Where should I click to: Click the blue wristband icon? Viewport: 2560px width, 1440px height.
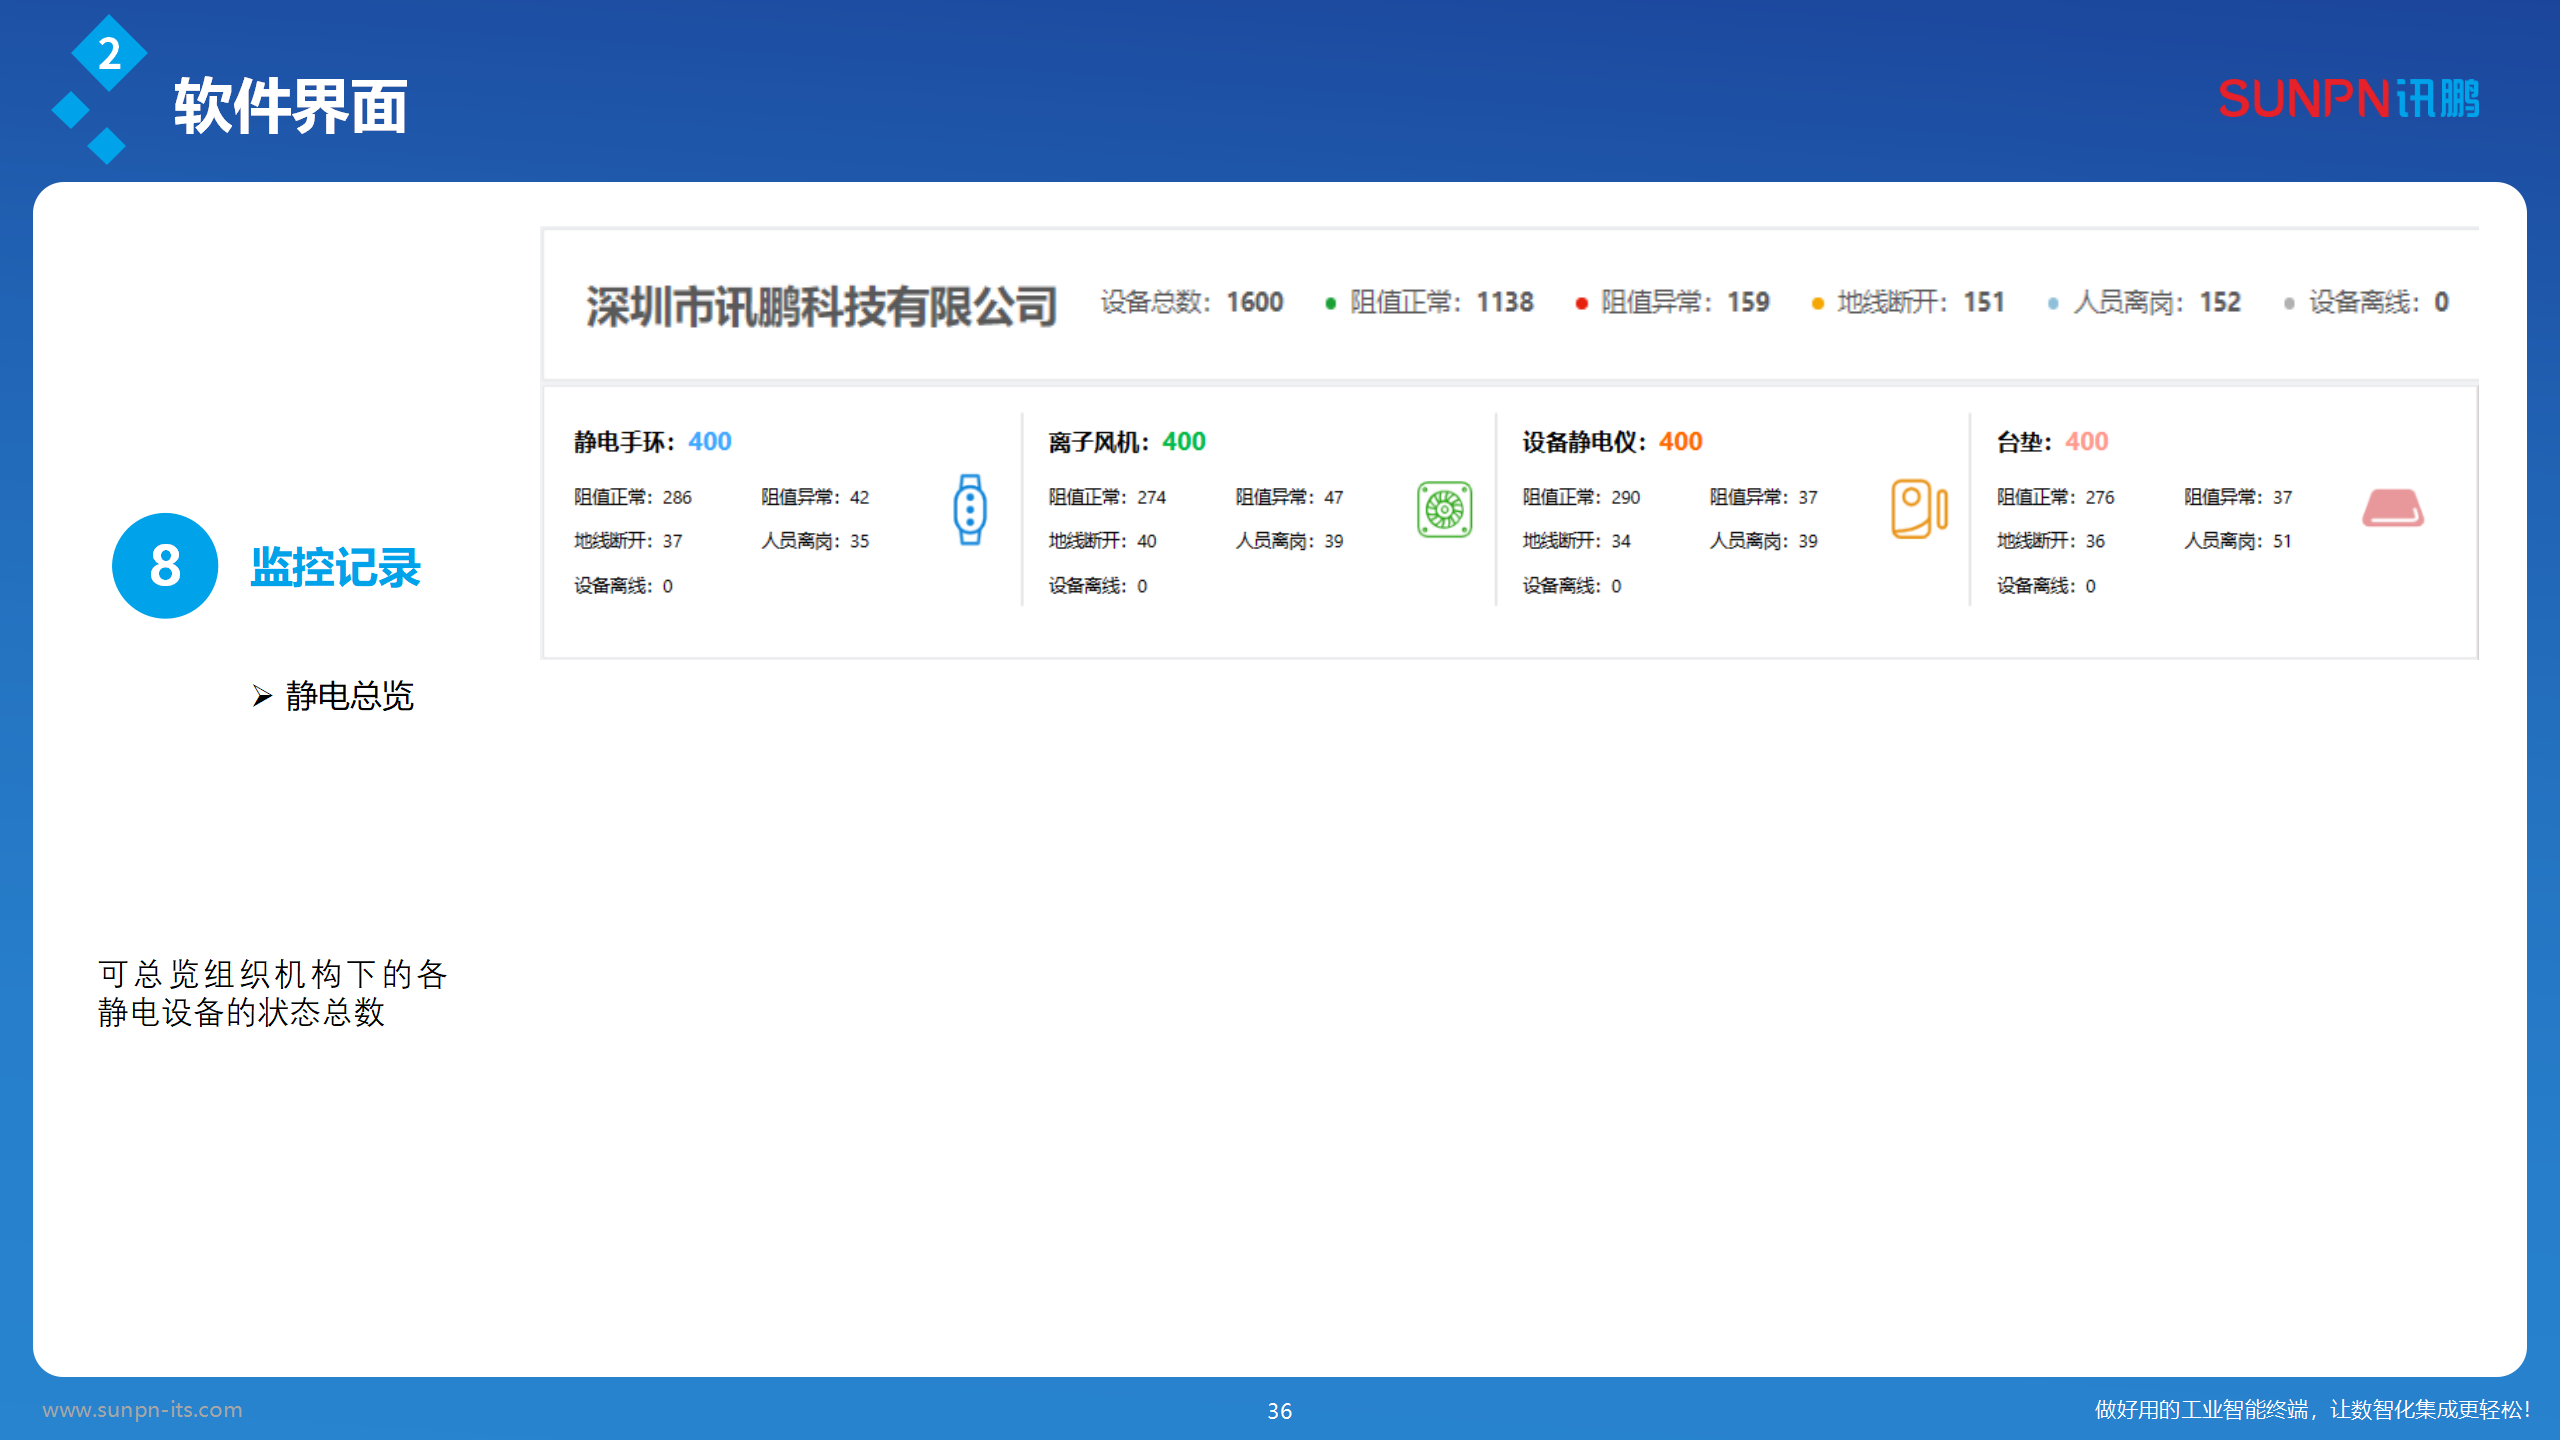(969, 510)
